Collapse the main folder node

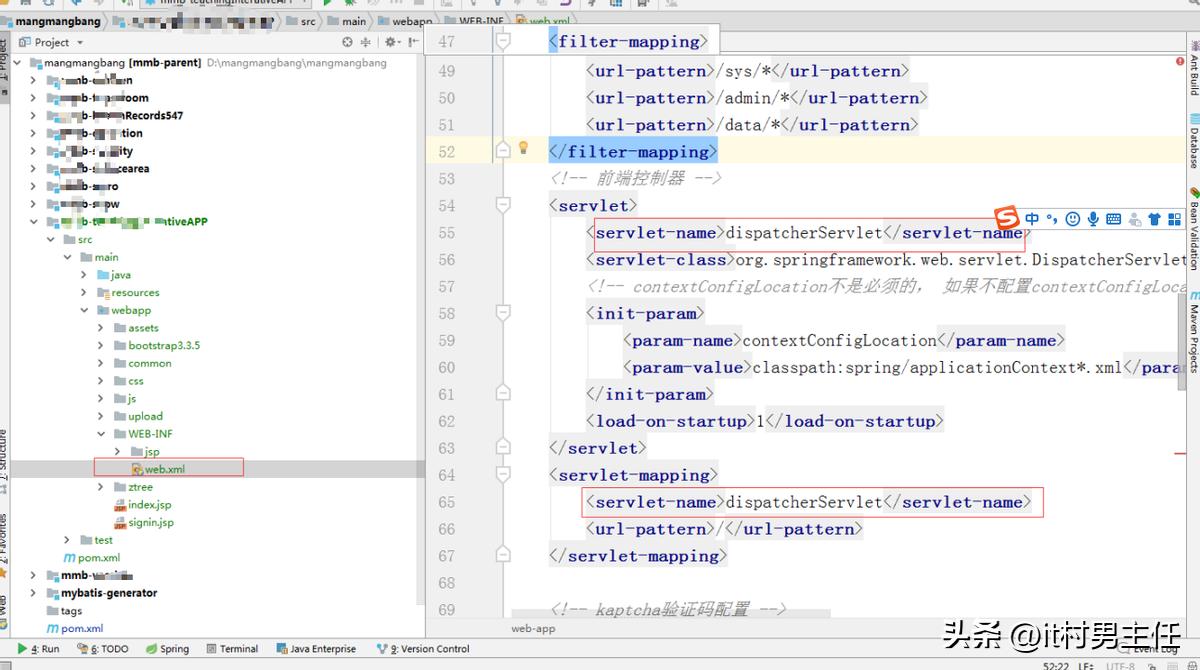click(68, 257)
